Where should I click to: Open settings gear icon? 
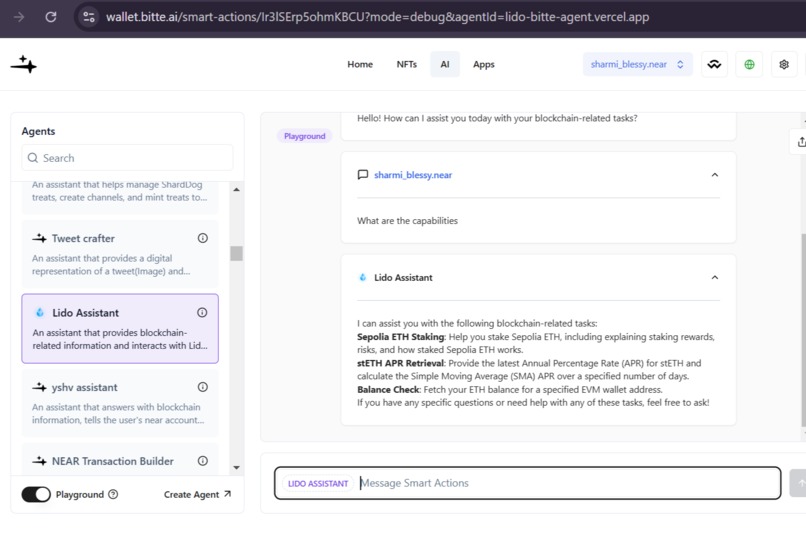click(x=783, y=64)
